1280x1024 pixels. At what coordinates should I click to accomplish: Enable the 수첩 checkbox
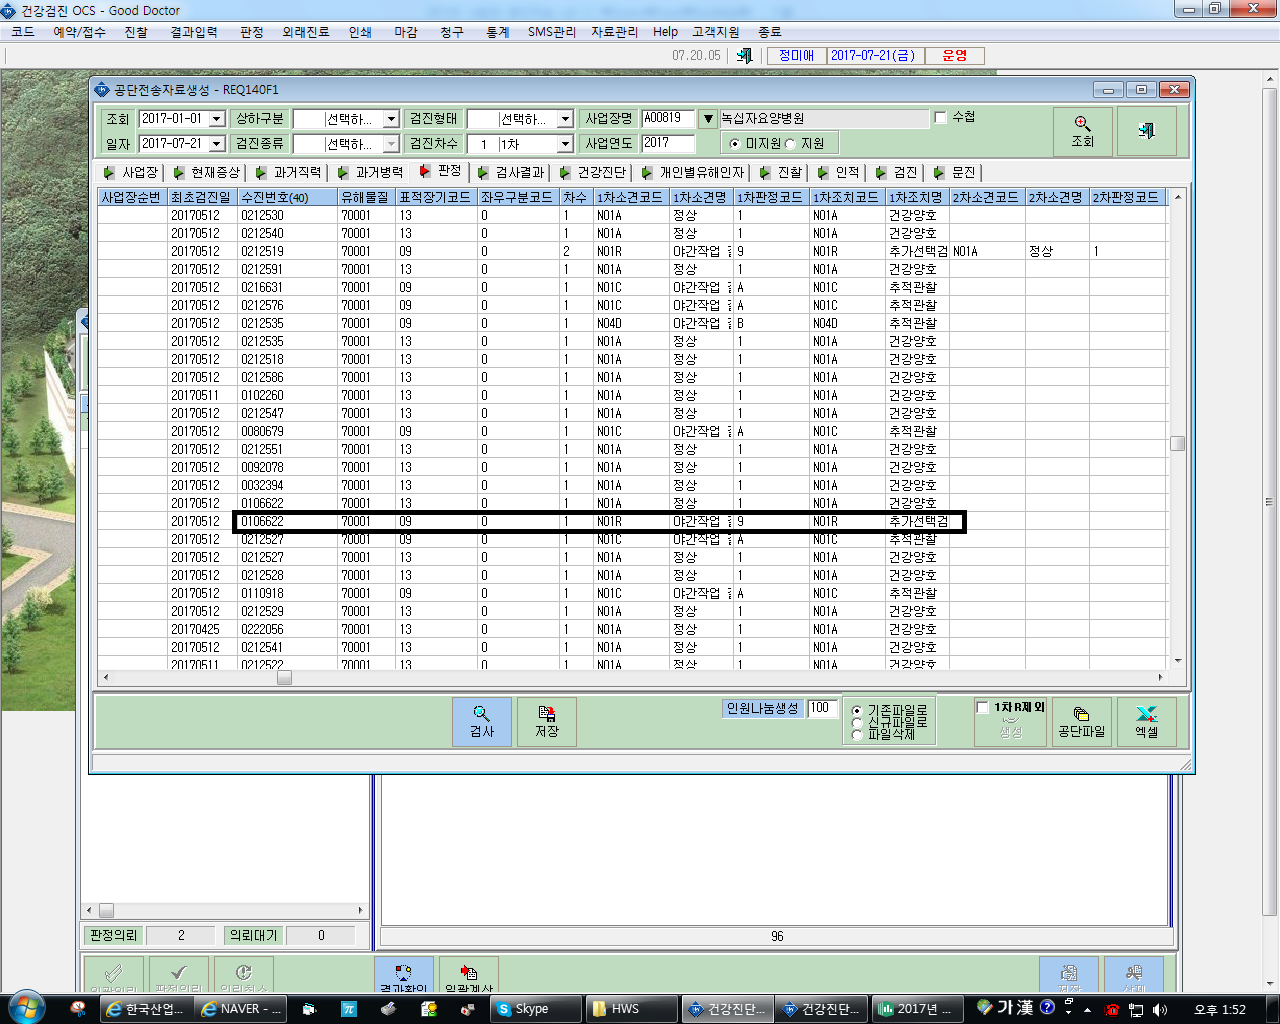940,117
